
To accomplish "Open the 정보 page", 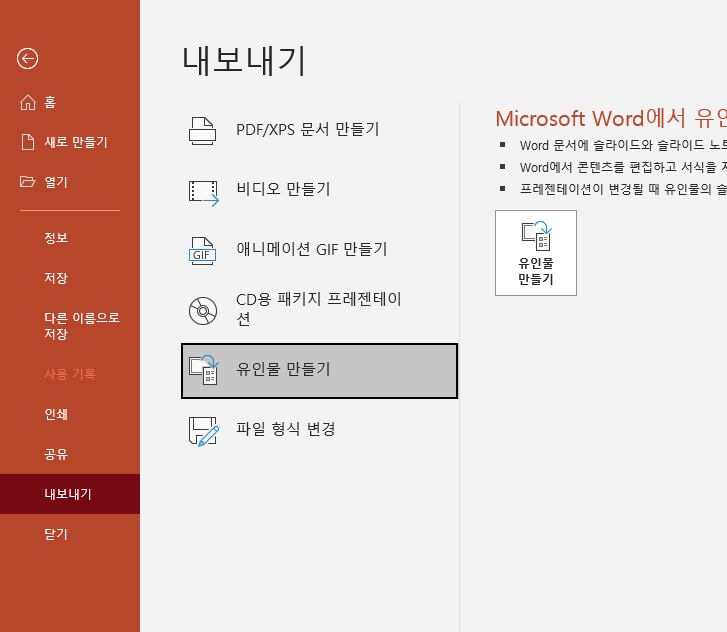I will pyautogui.click(x=70, y=238).
